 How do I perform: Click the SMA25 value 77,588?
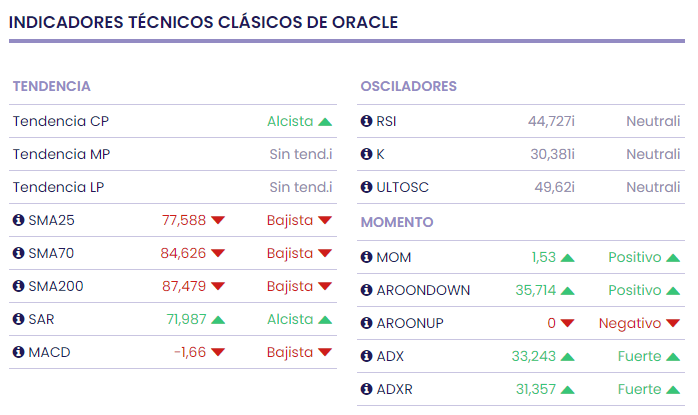pyautogui.click(x=184, y=220)
